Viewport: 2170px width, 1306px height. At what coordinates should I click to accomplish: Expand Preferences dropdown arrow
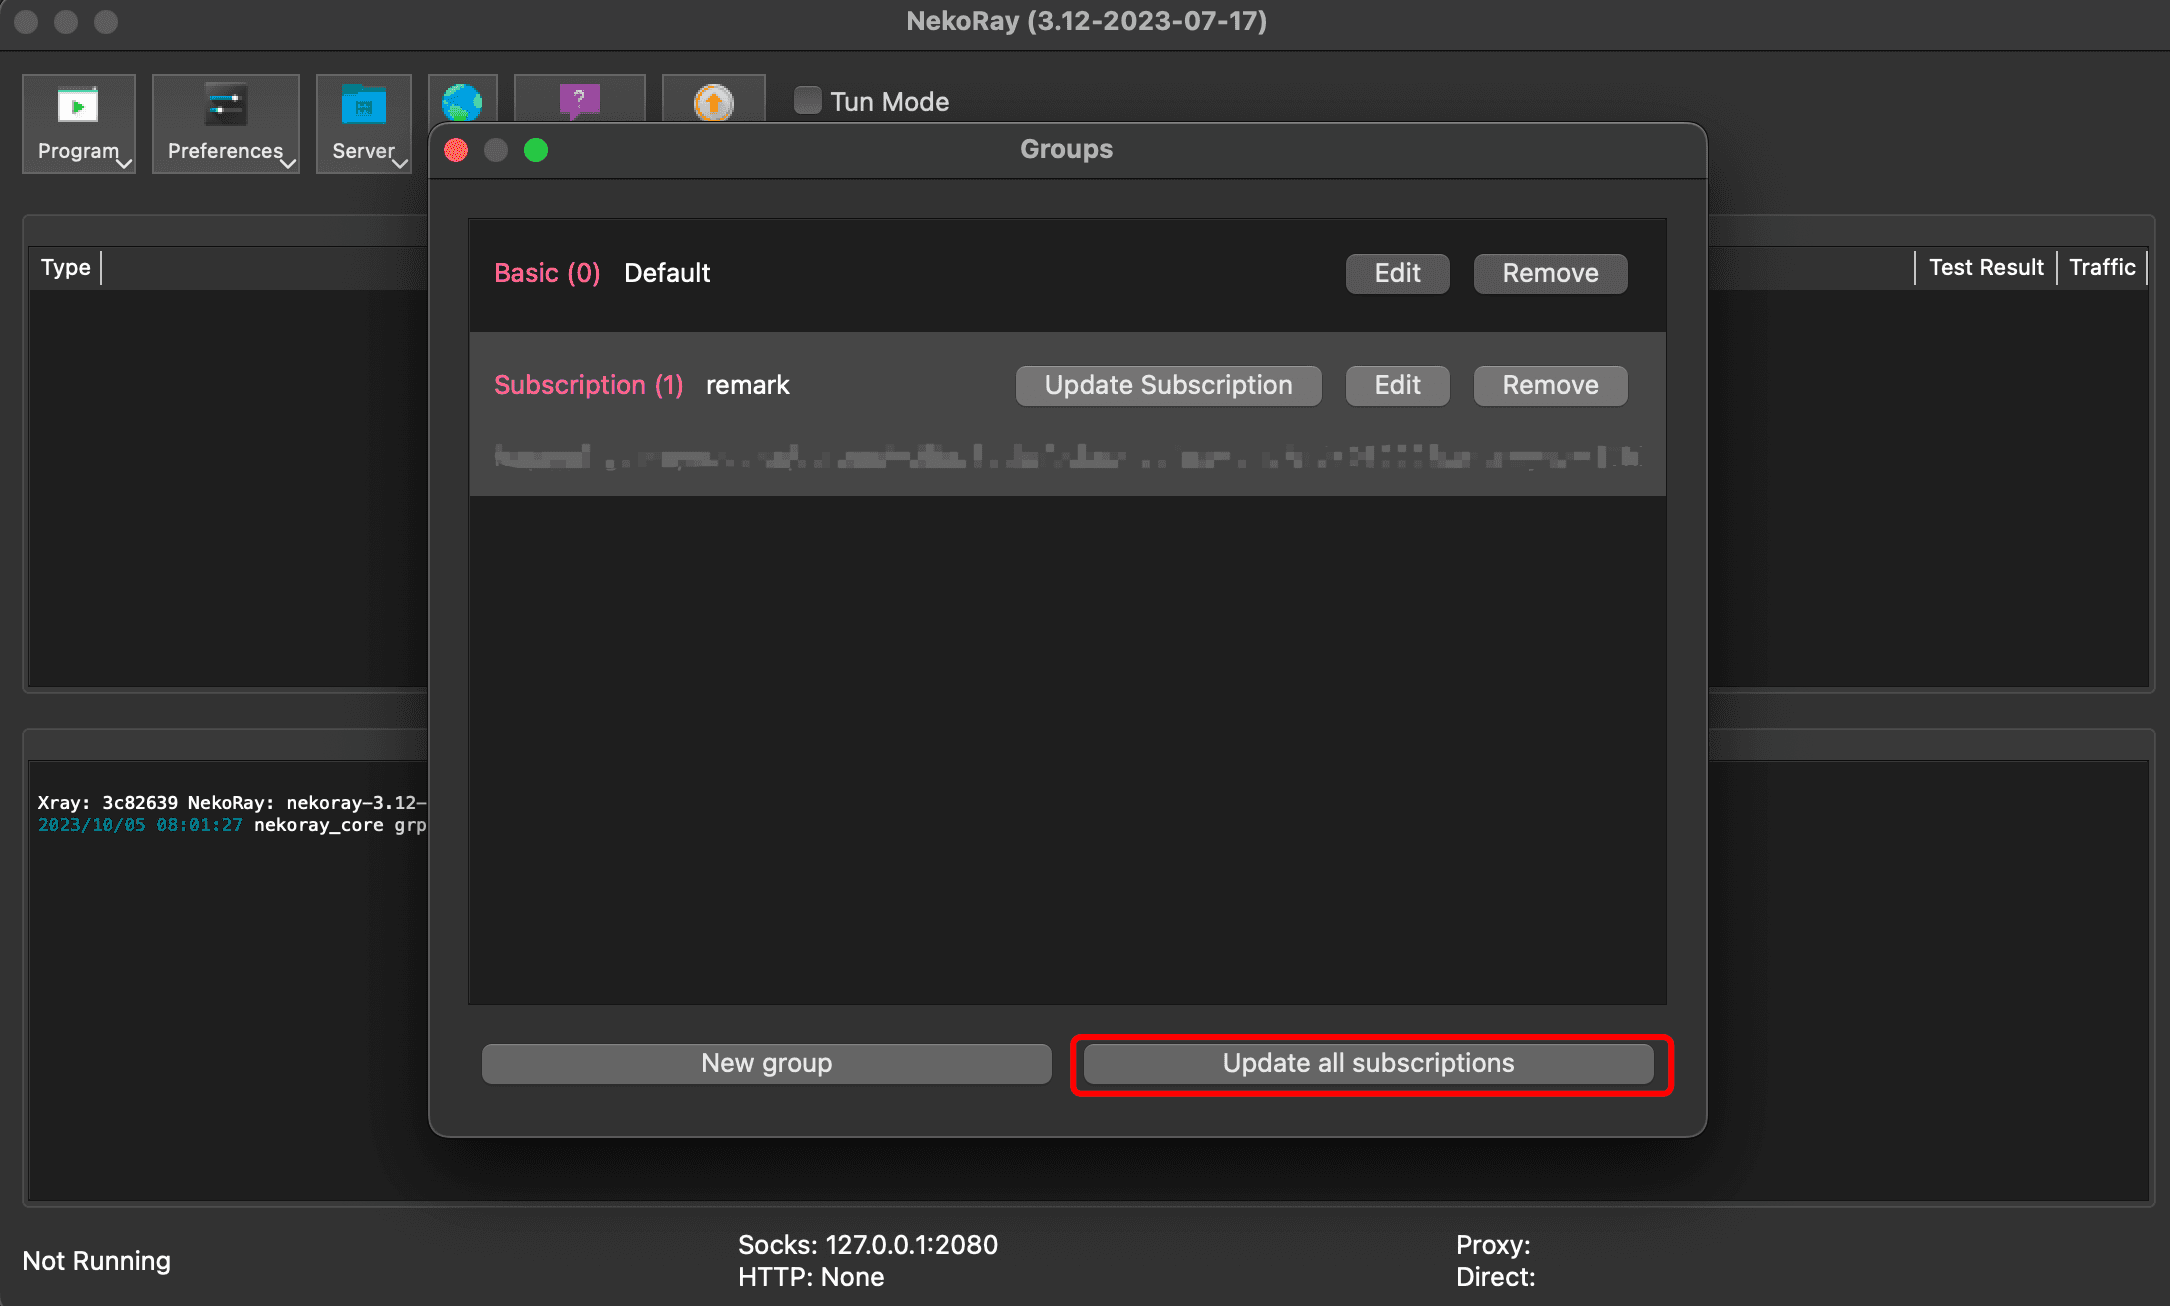click(x=288, y=163)
